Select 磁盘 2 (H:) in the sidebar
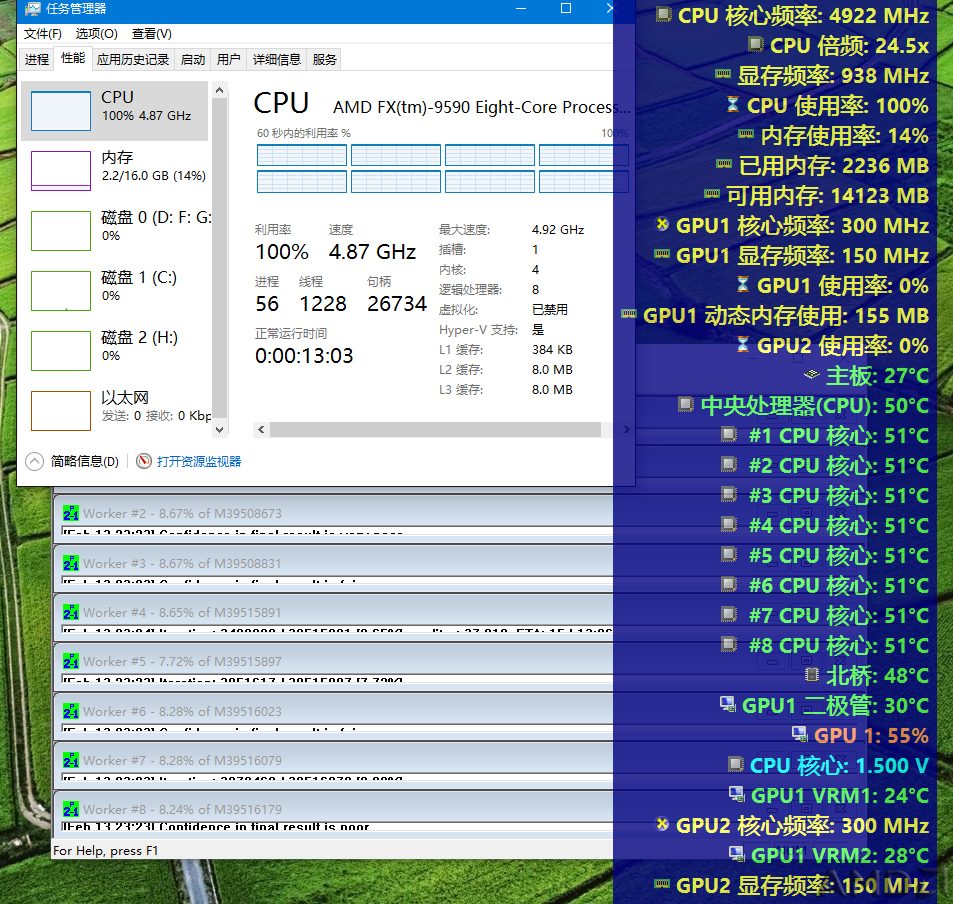The height and width of the screenshot is (904, 953). 115,351
